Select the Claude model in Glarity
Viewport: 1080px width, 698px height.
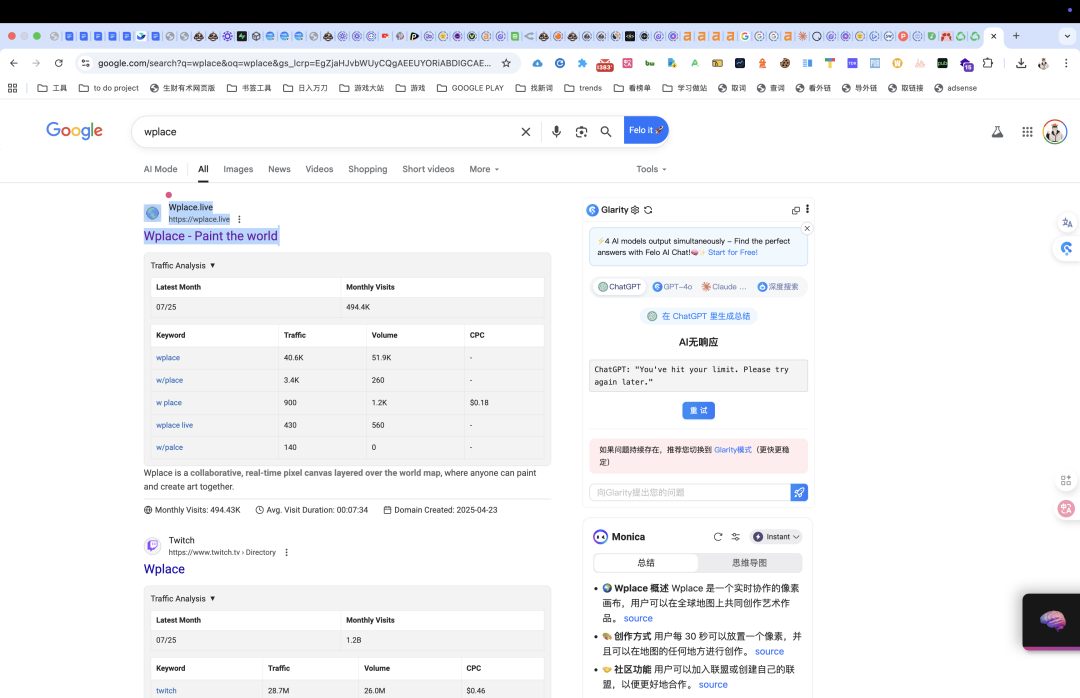click(x=724, y=287)
